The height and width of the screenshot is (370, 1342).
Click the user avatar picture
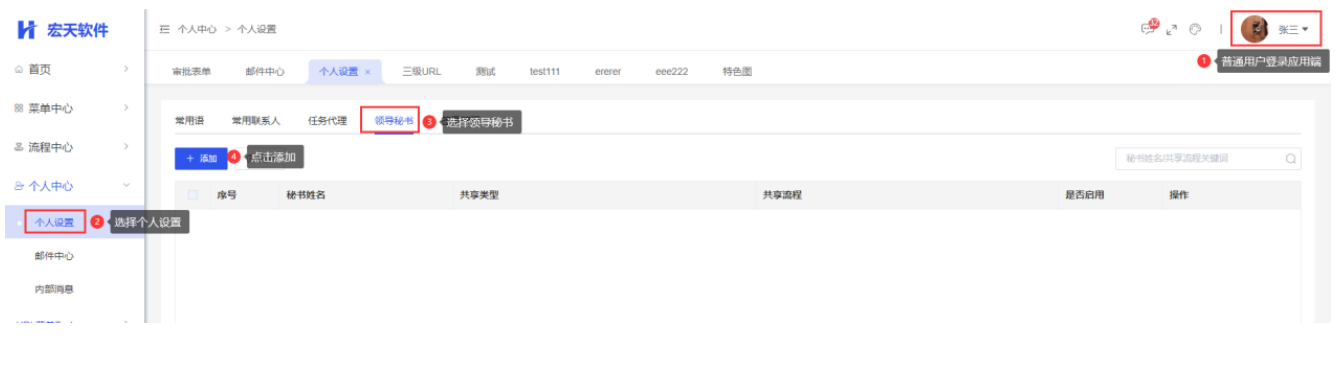pos(1255,29)
